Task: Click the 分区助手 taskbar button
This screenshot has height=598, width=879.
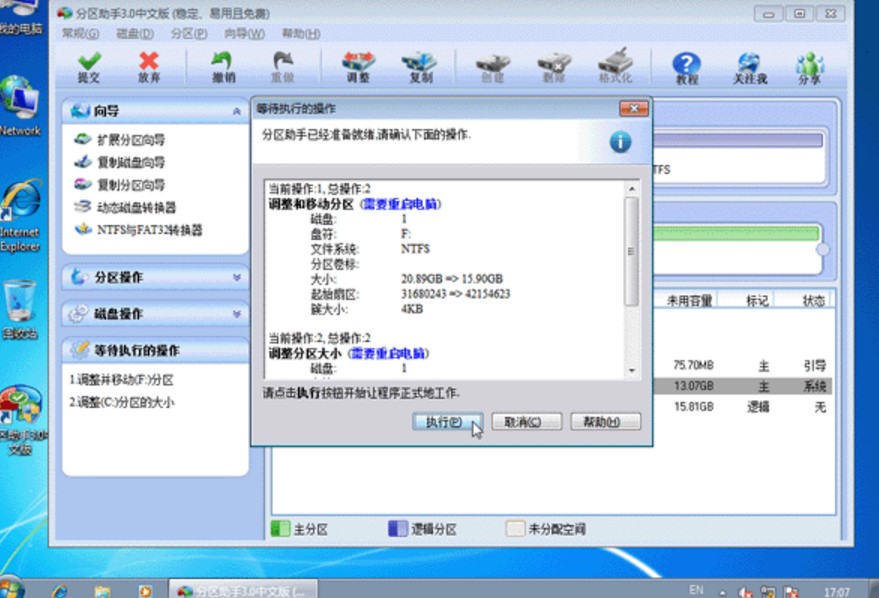Action: coord(243,590)
